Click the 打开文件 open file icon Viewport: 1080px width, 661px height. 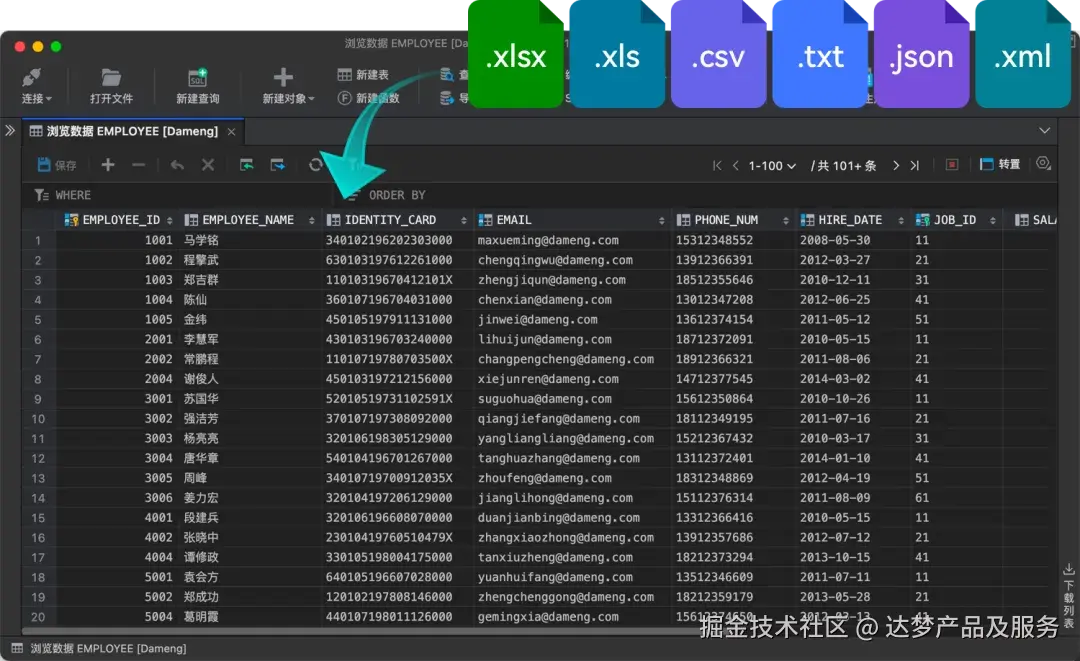click(111, 78)
